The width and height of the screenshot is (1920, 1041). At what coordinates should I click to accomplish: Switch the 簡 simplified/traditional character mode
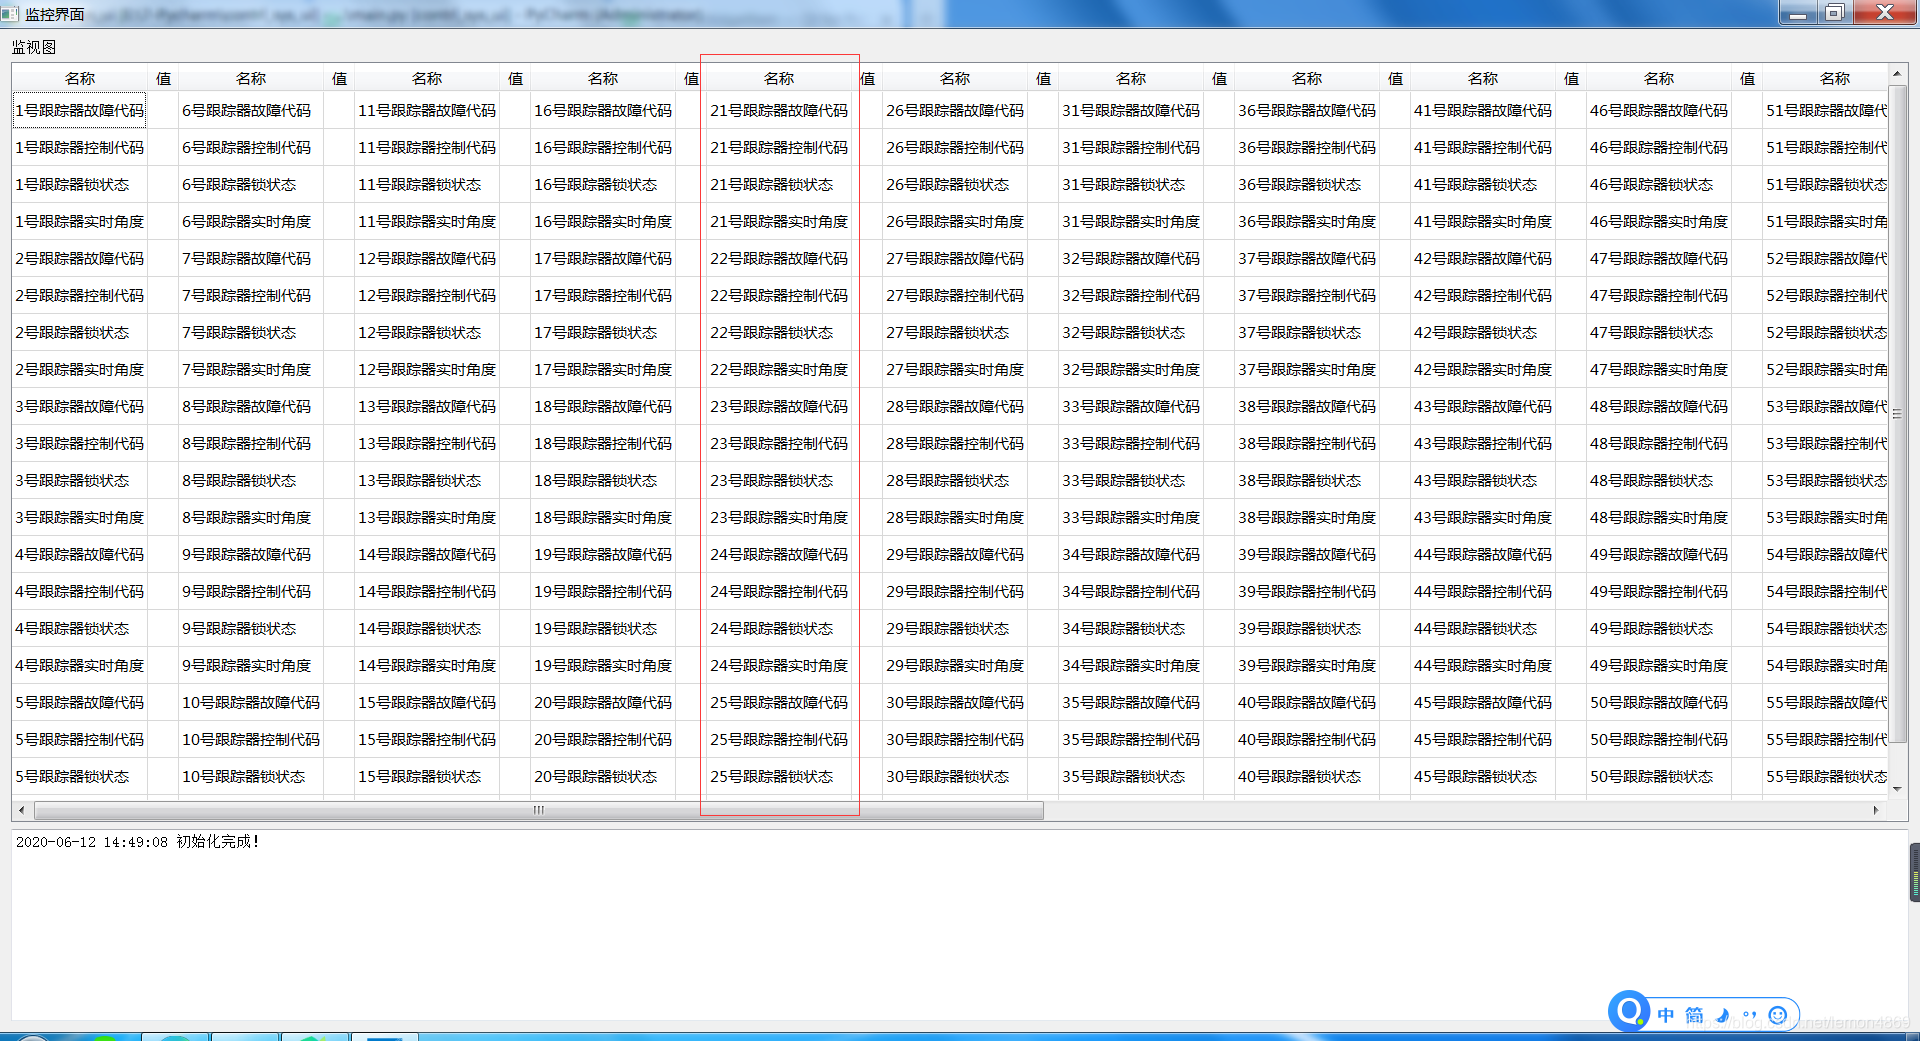pyautogui.click(x=1694, y=1015)
